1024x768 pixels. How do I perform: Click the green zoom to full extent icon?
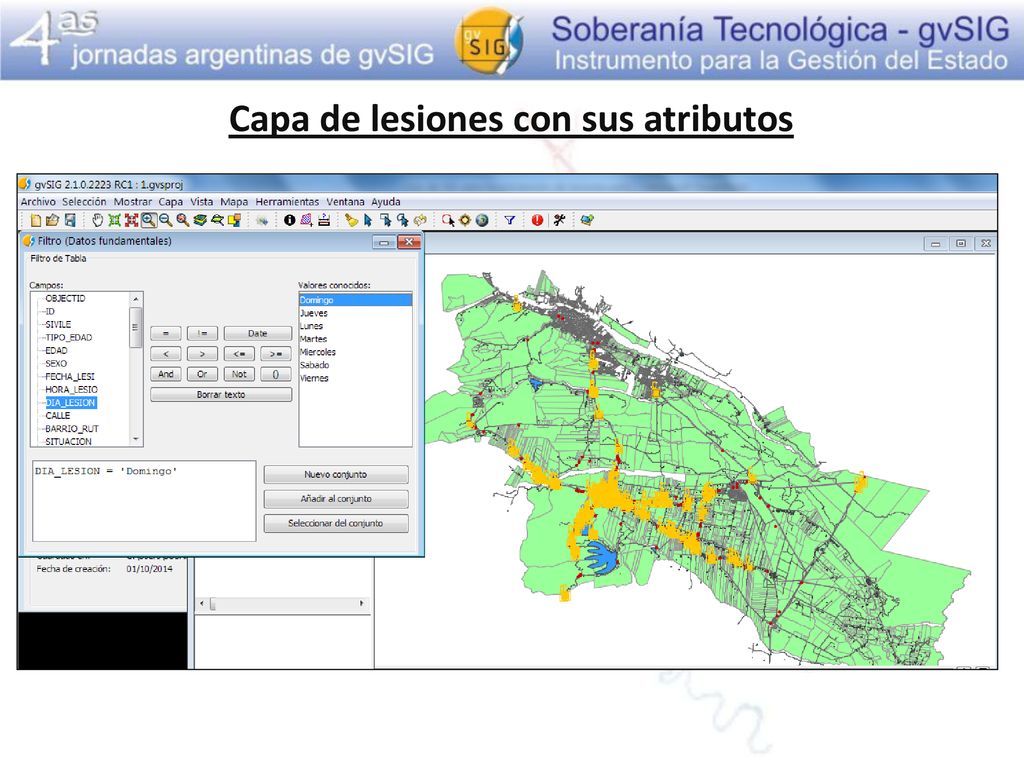114,220
